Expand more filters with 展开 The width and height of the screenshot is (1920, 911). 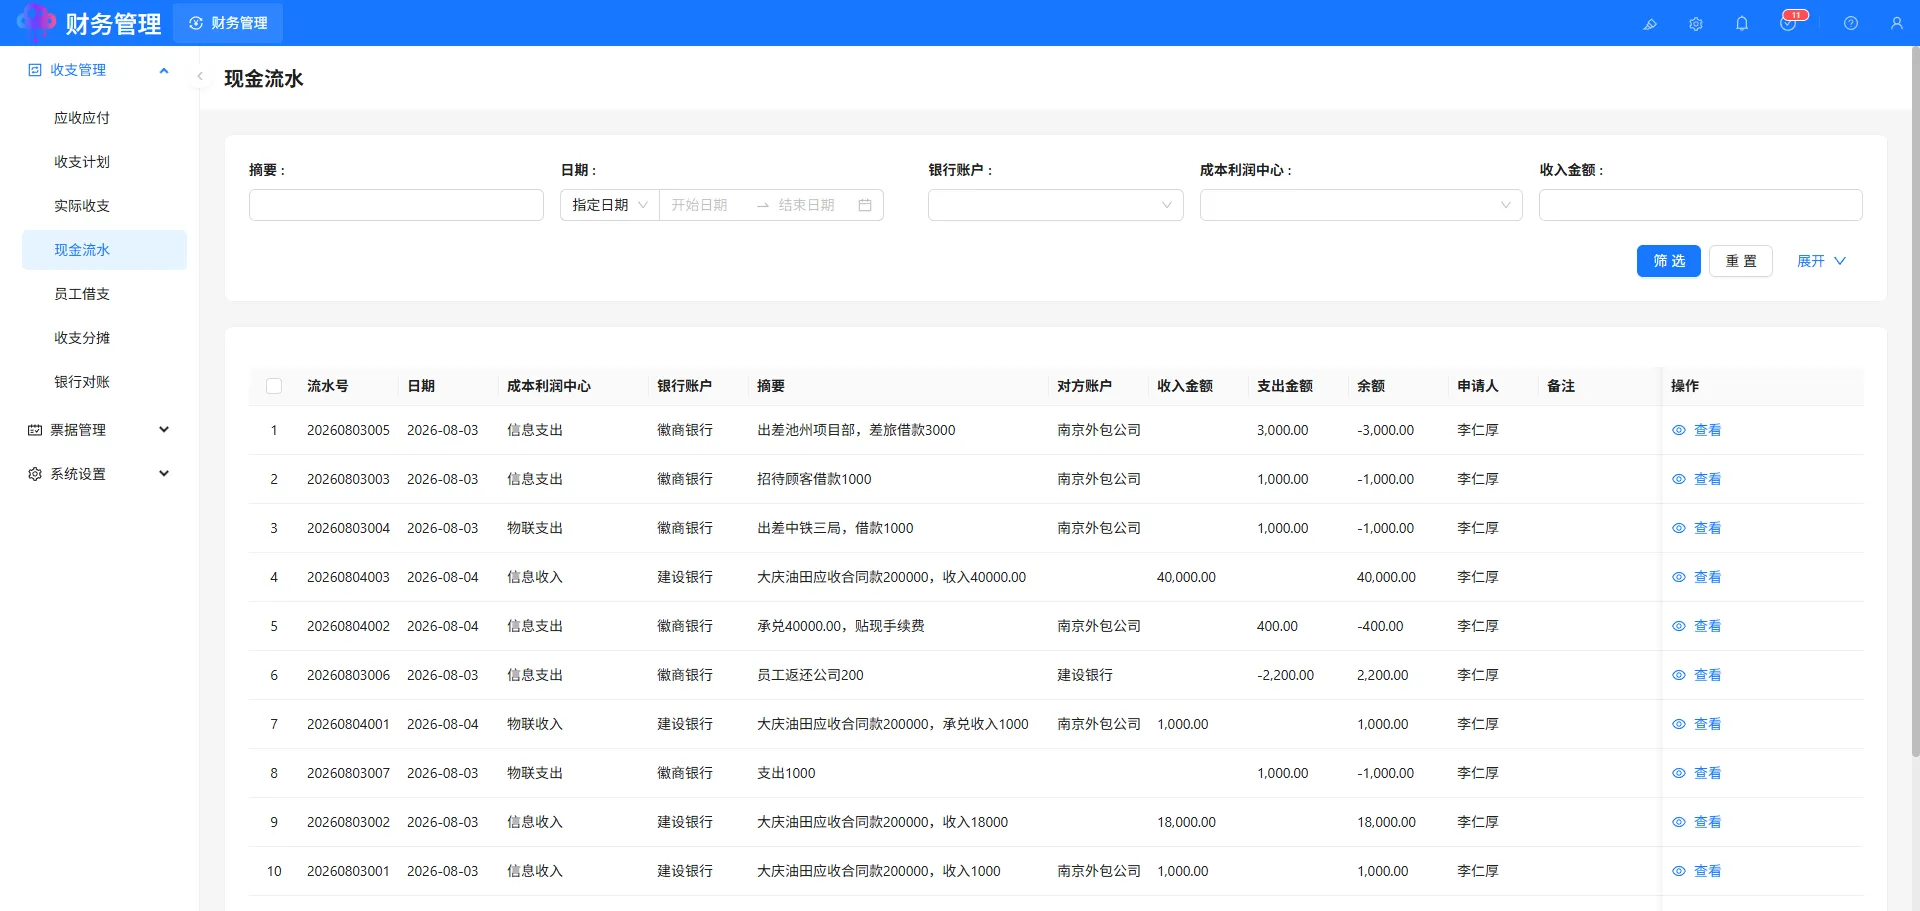1821,261
